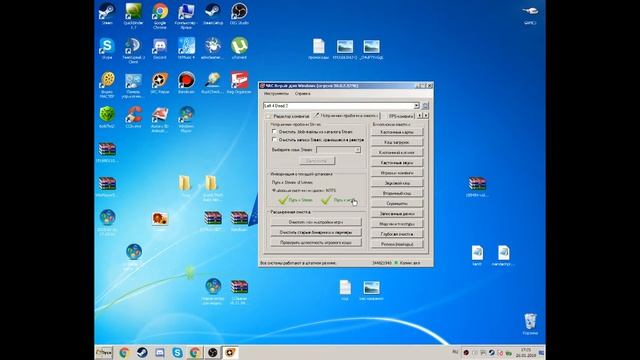Select the CCleaner desktop icon
640x360 pixels.
[133, 117]
